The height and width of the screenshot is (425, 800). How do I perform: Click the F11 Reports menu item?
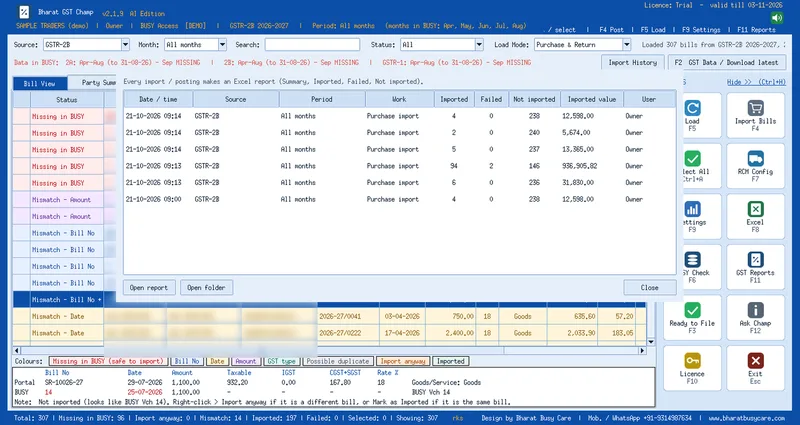coord(756,30)
